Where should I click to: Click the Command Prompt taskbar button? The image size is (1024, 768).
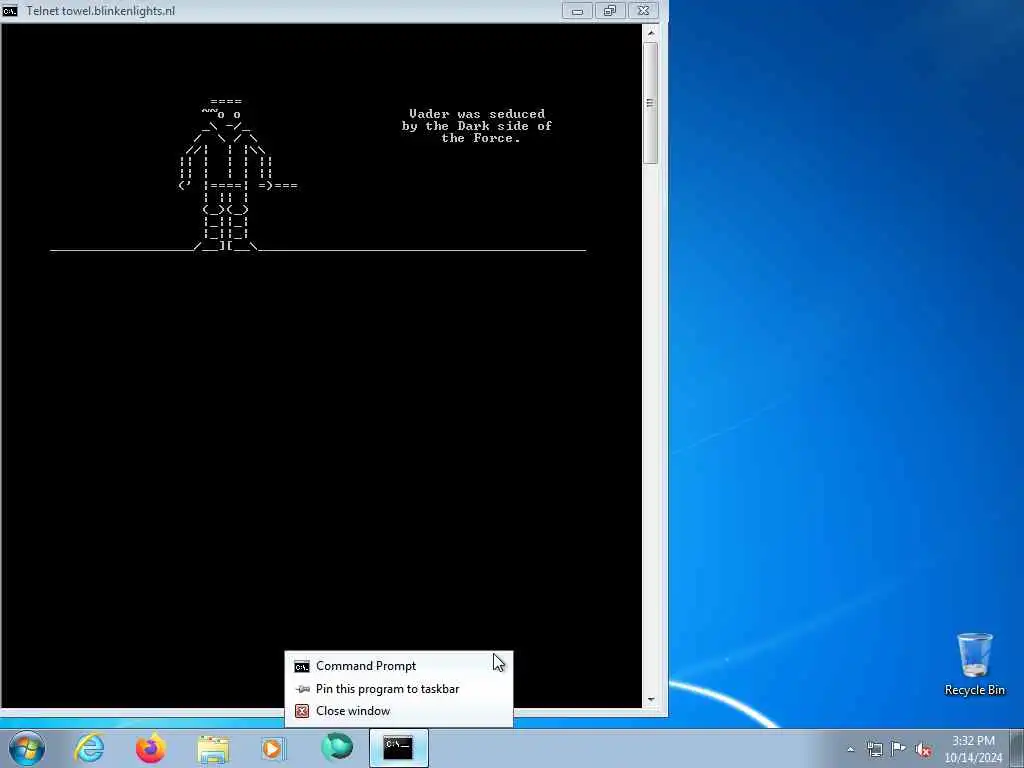(398, 748)
